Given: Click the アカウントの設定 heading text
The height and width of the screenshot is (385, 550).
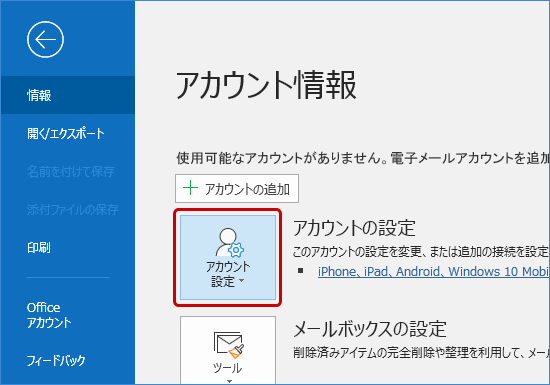Looking at the screenshot, I should pos(354,228).
